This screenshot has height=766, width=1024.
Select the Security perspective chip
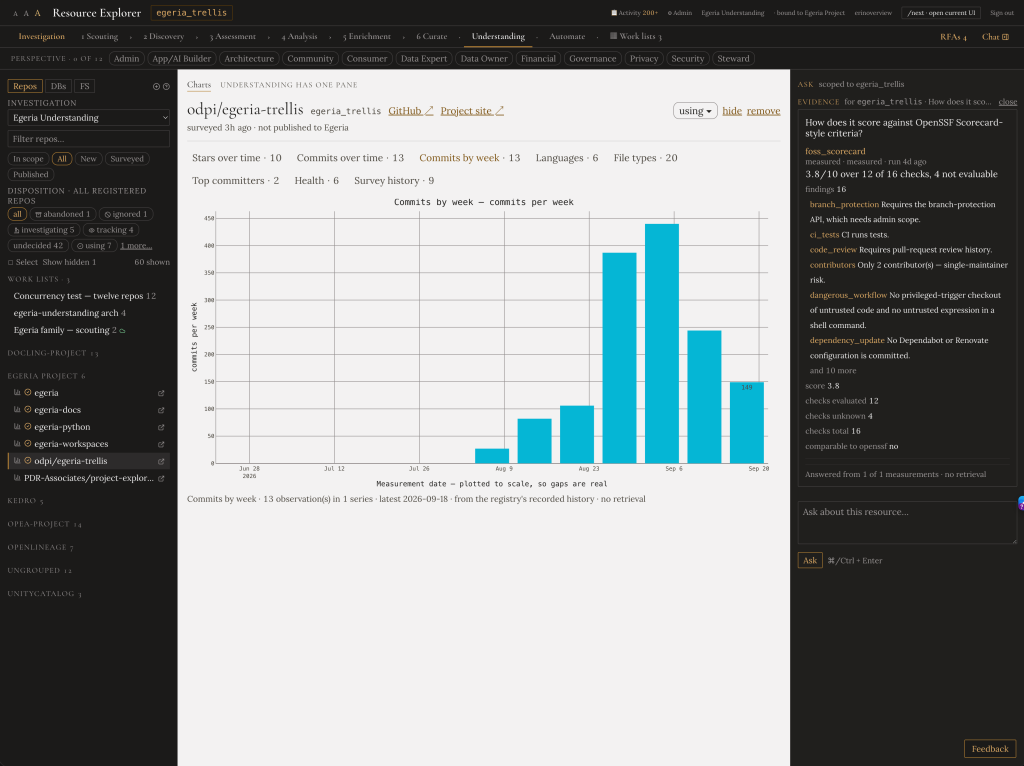point(687,59)
